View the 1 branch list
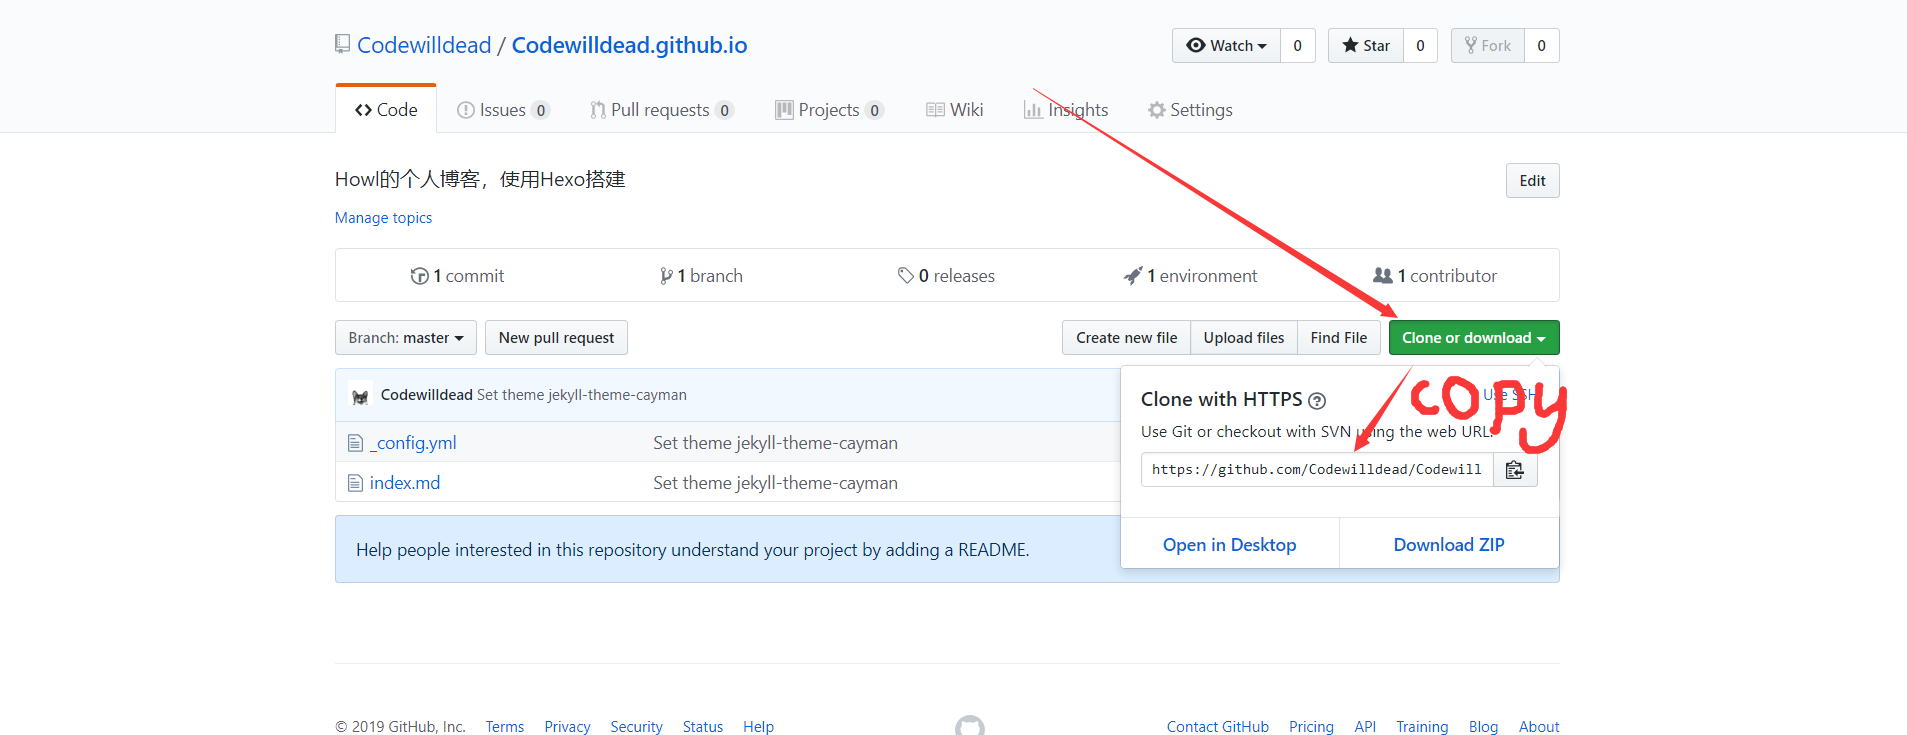 point(701,276)
